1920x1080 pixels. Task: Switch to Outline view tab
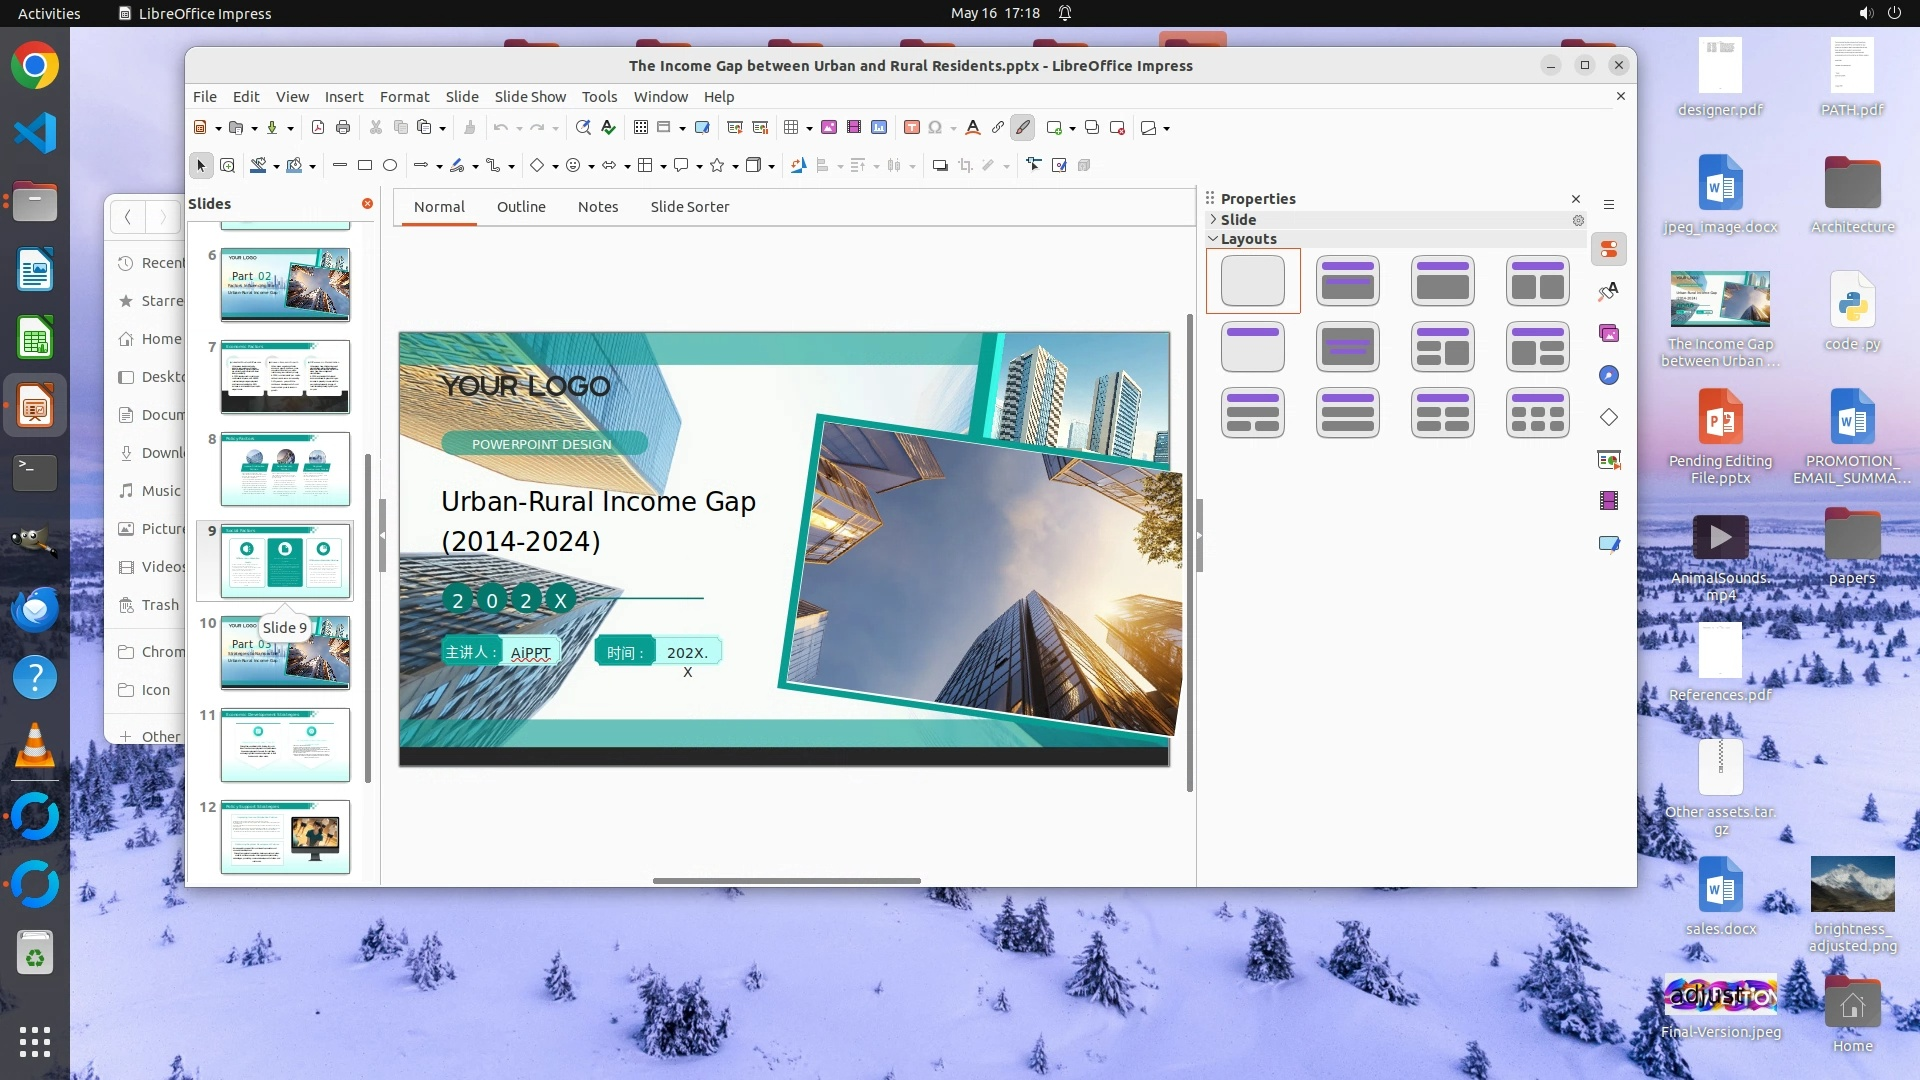(x=521, y=207)
